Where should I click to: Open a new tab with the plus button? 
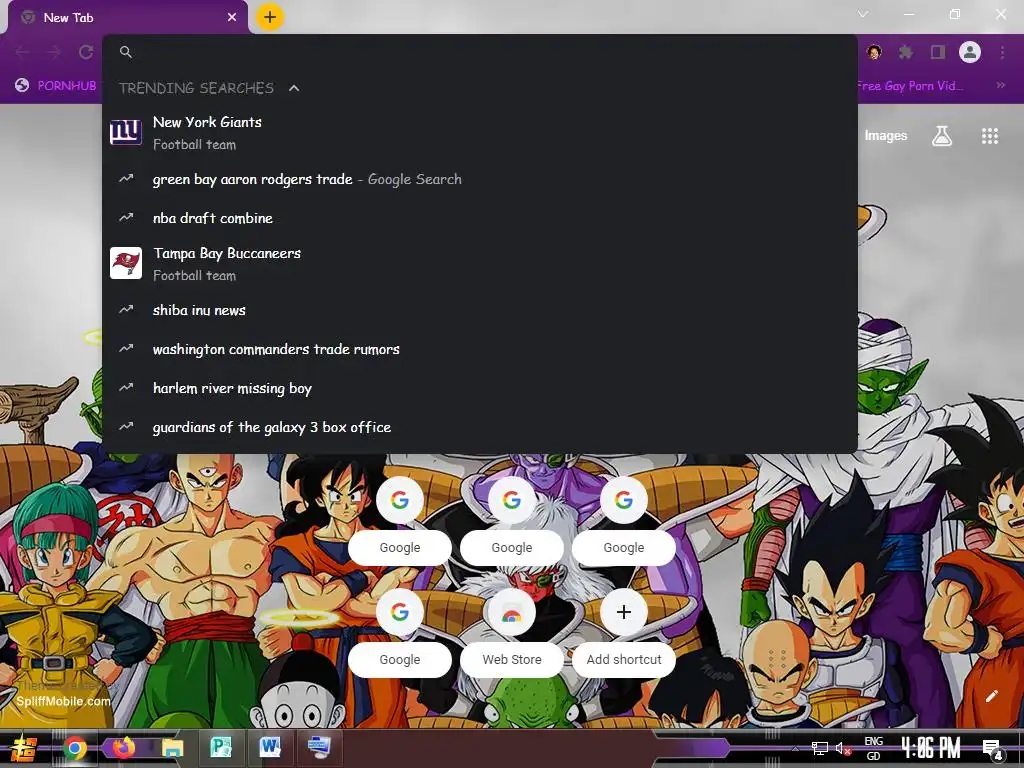coord(270,17)
